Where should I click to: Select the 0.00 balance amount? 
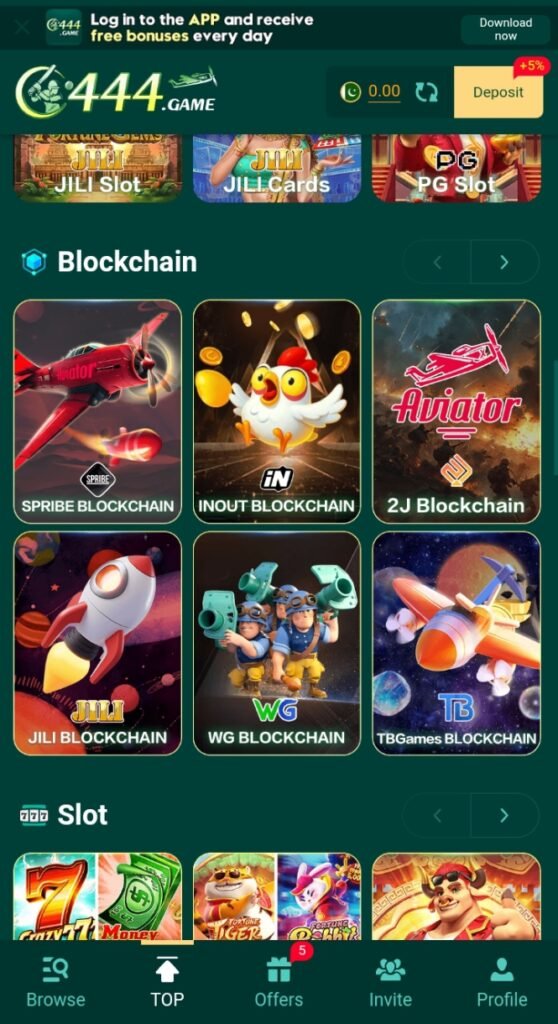[384, 91]
